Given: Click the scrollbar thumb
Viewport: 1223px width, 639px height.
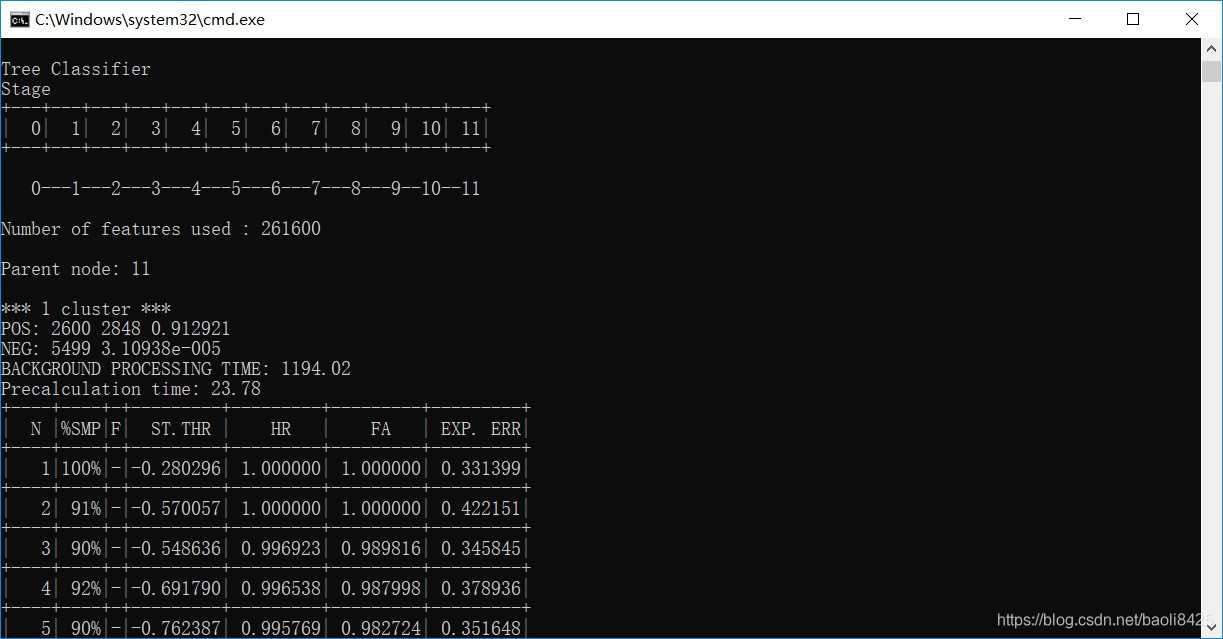Looking at the screenshot, I should pos(1212,71).
